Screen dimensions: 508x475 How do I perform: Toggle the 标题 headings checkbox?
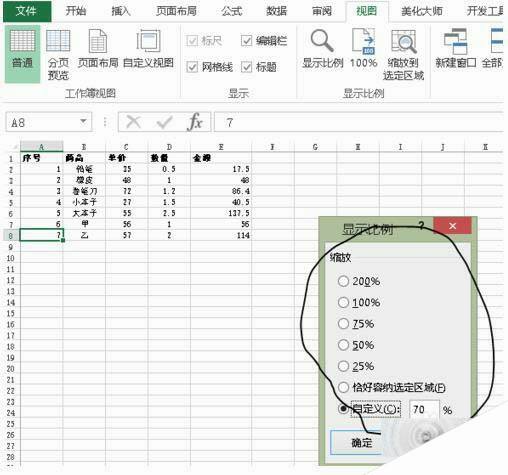246,67
